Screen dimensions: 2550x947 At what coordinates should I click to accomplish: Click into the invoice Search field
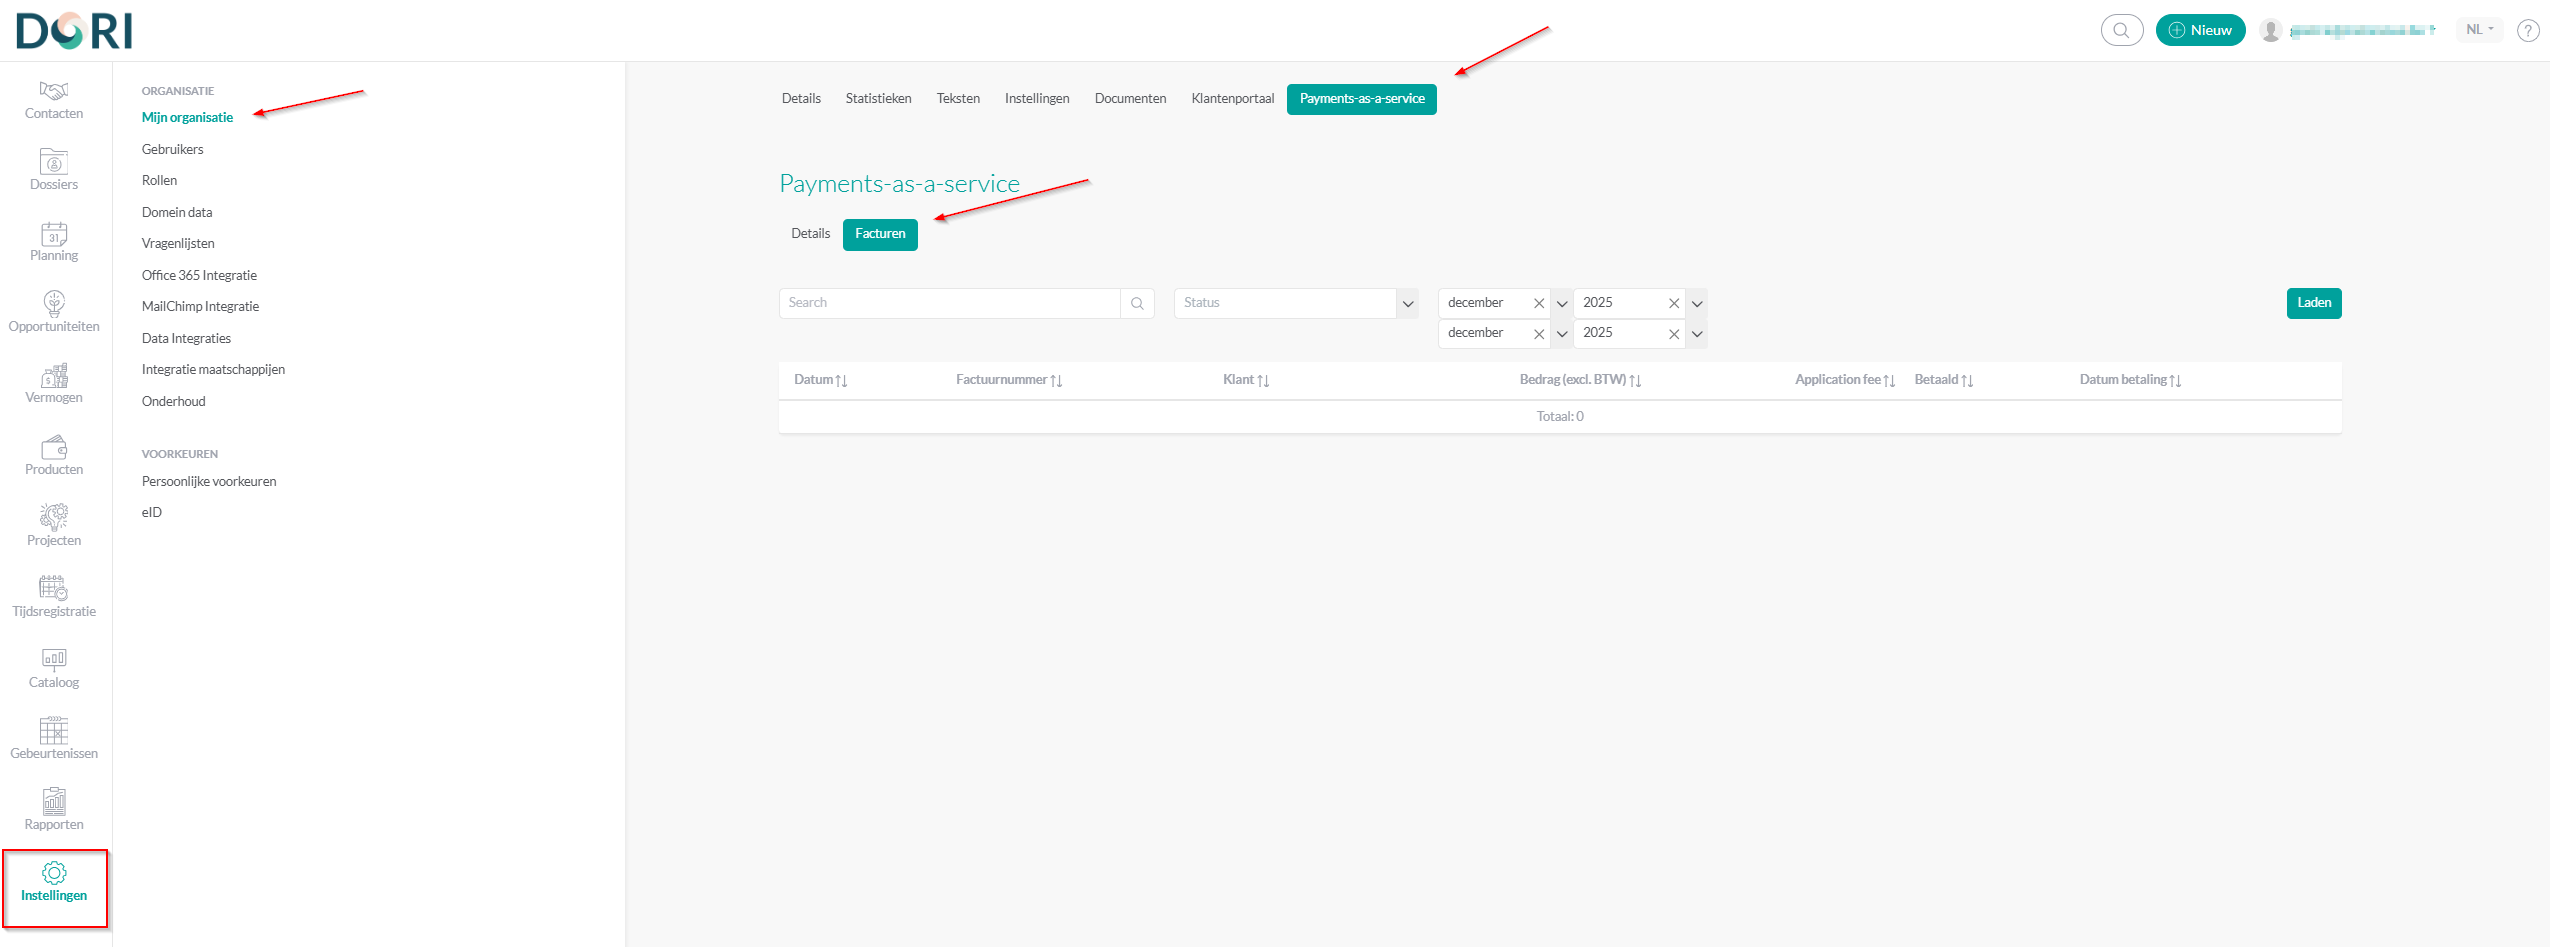[x=948, y=303]
